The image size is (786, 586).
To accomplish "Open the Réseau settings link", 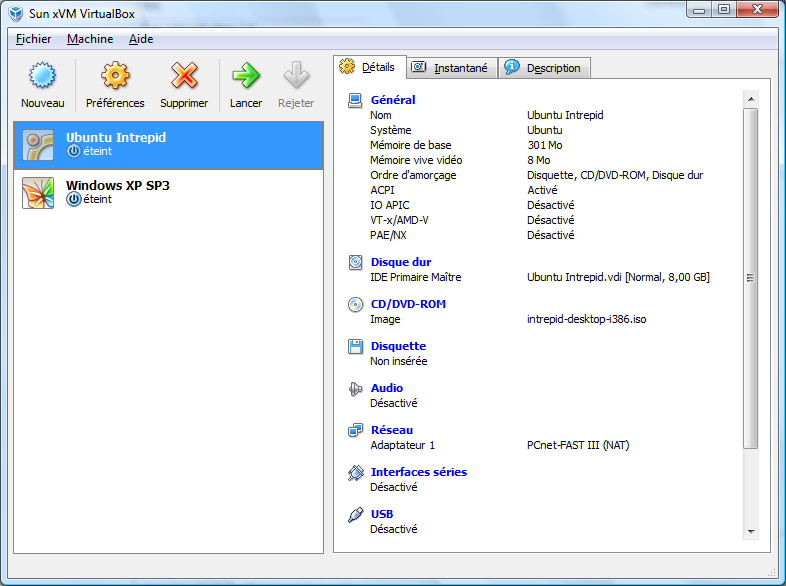I will coord(392,430).
